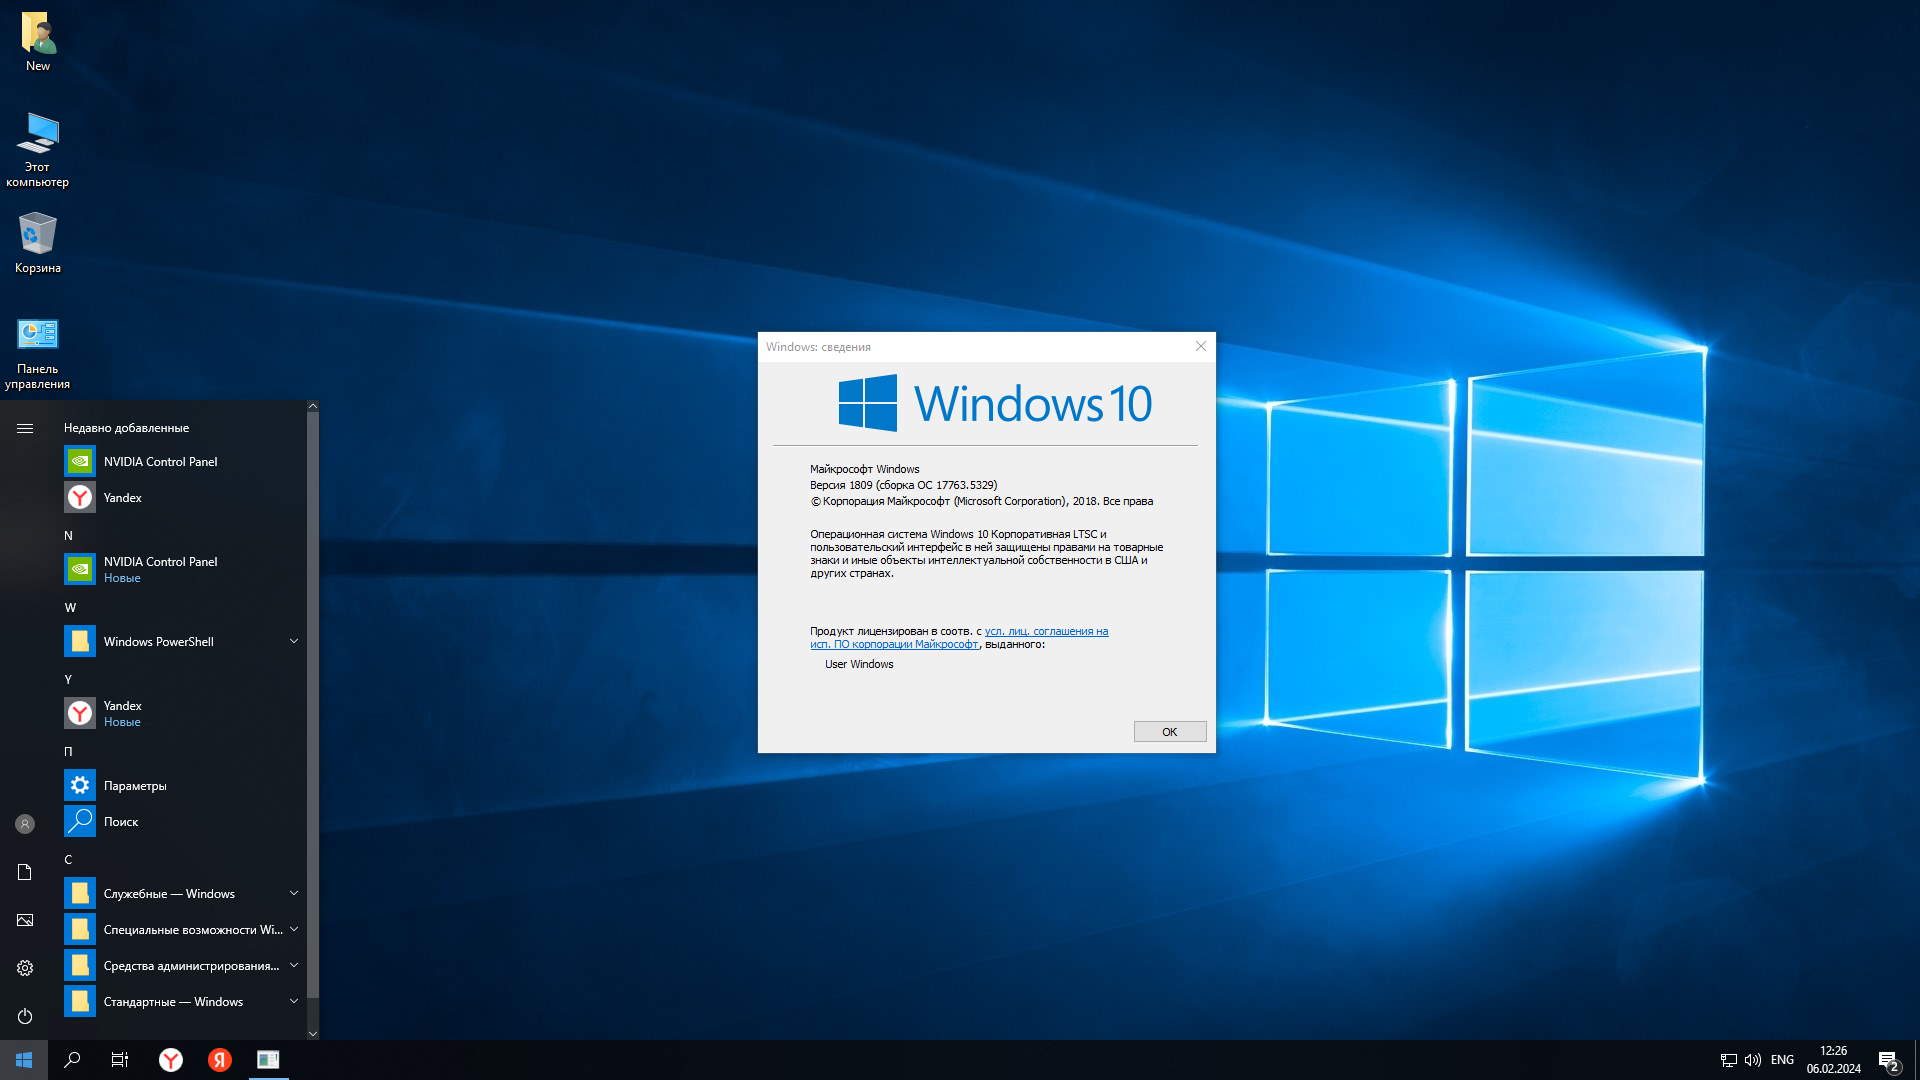Open the Microsoft license terms link
Viewport: 1920px width, 1080px height.
1045,631
